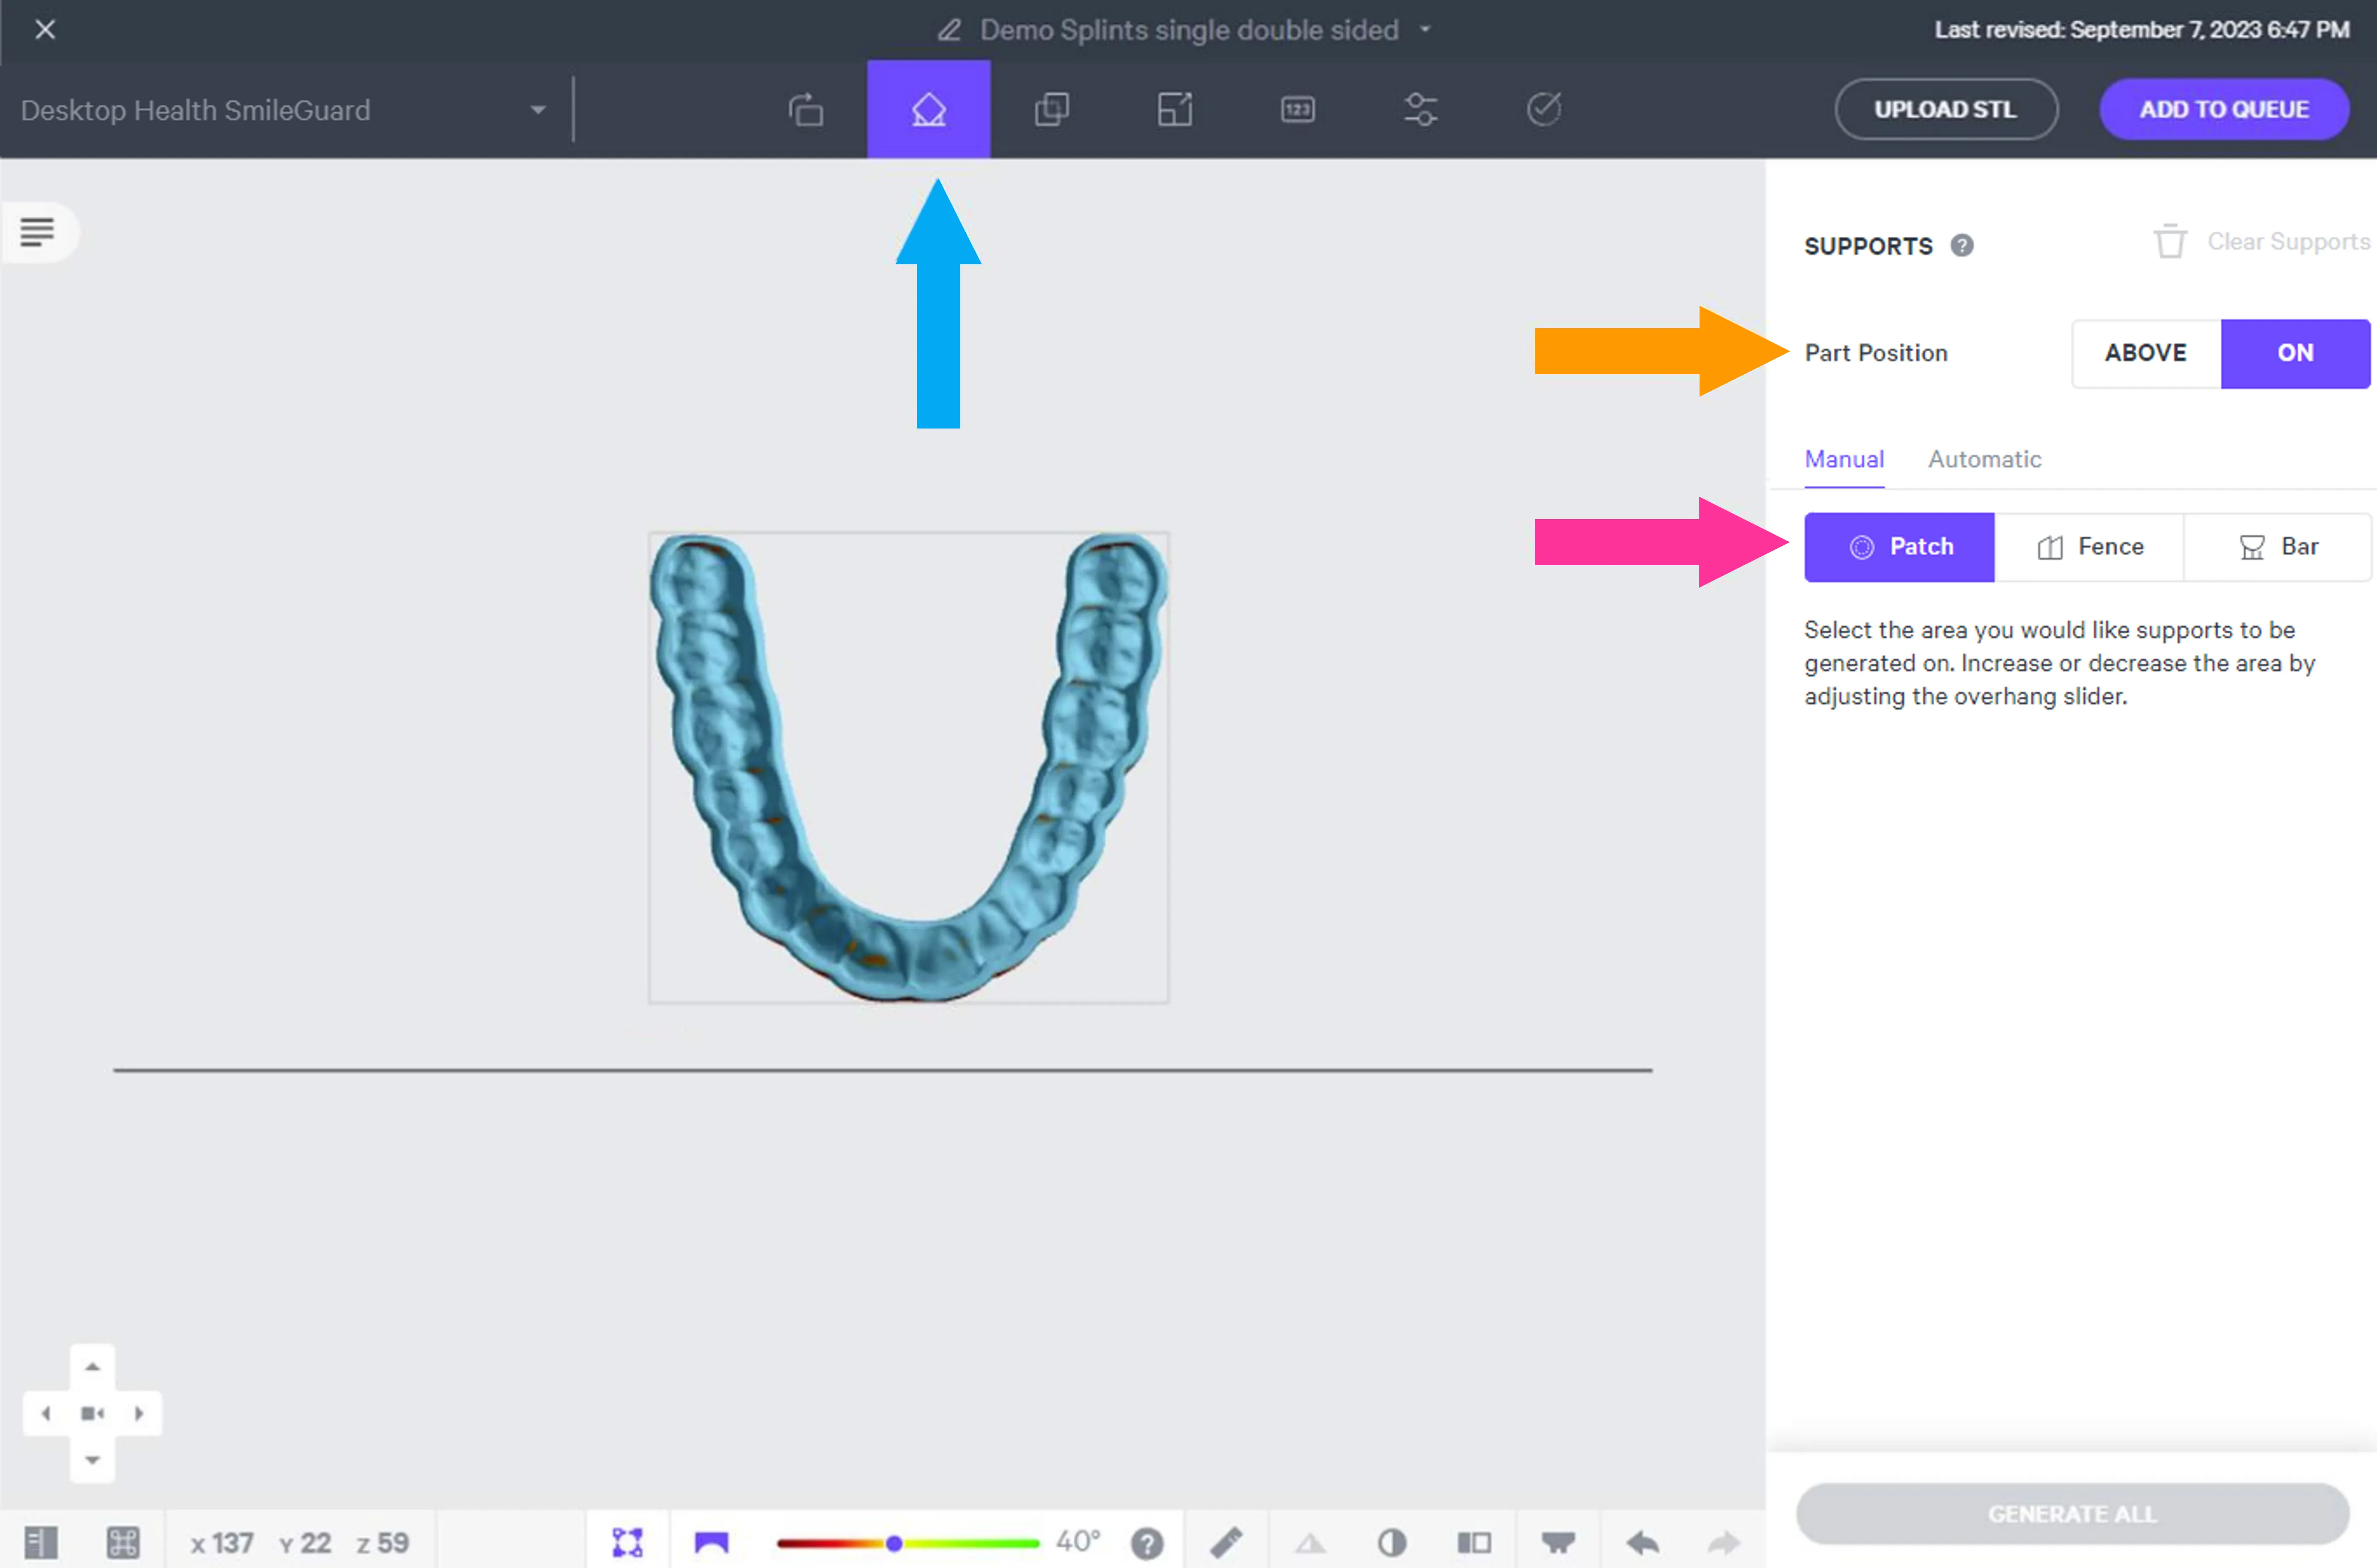Click the redo arrow in bottom bar
Viewport: 2377px width, 1568px height.
tap(1724, 1543)
